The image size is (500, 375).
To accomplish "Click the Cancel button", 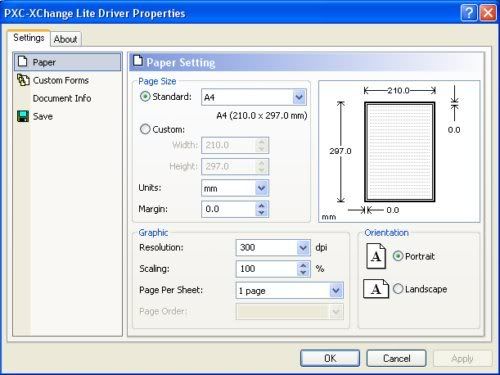I will [x=396, y=358].
